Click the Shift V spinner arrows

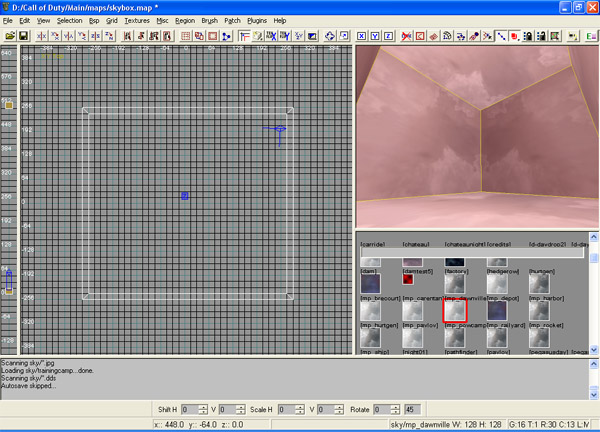coord(241,409)
